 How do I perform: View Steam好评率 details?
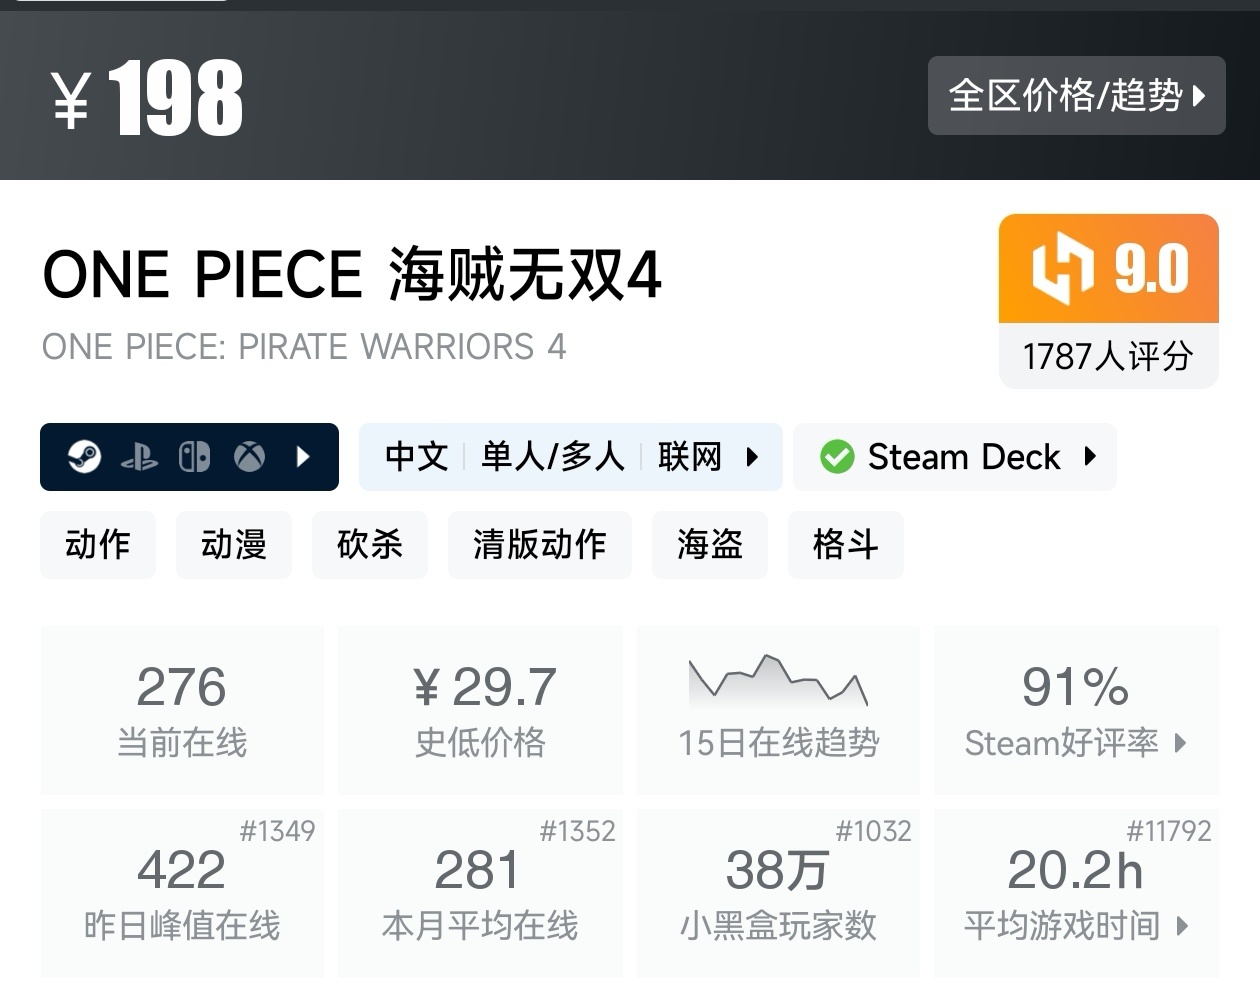(1076, 710)
